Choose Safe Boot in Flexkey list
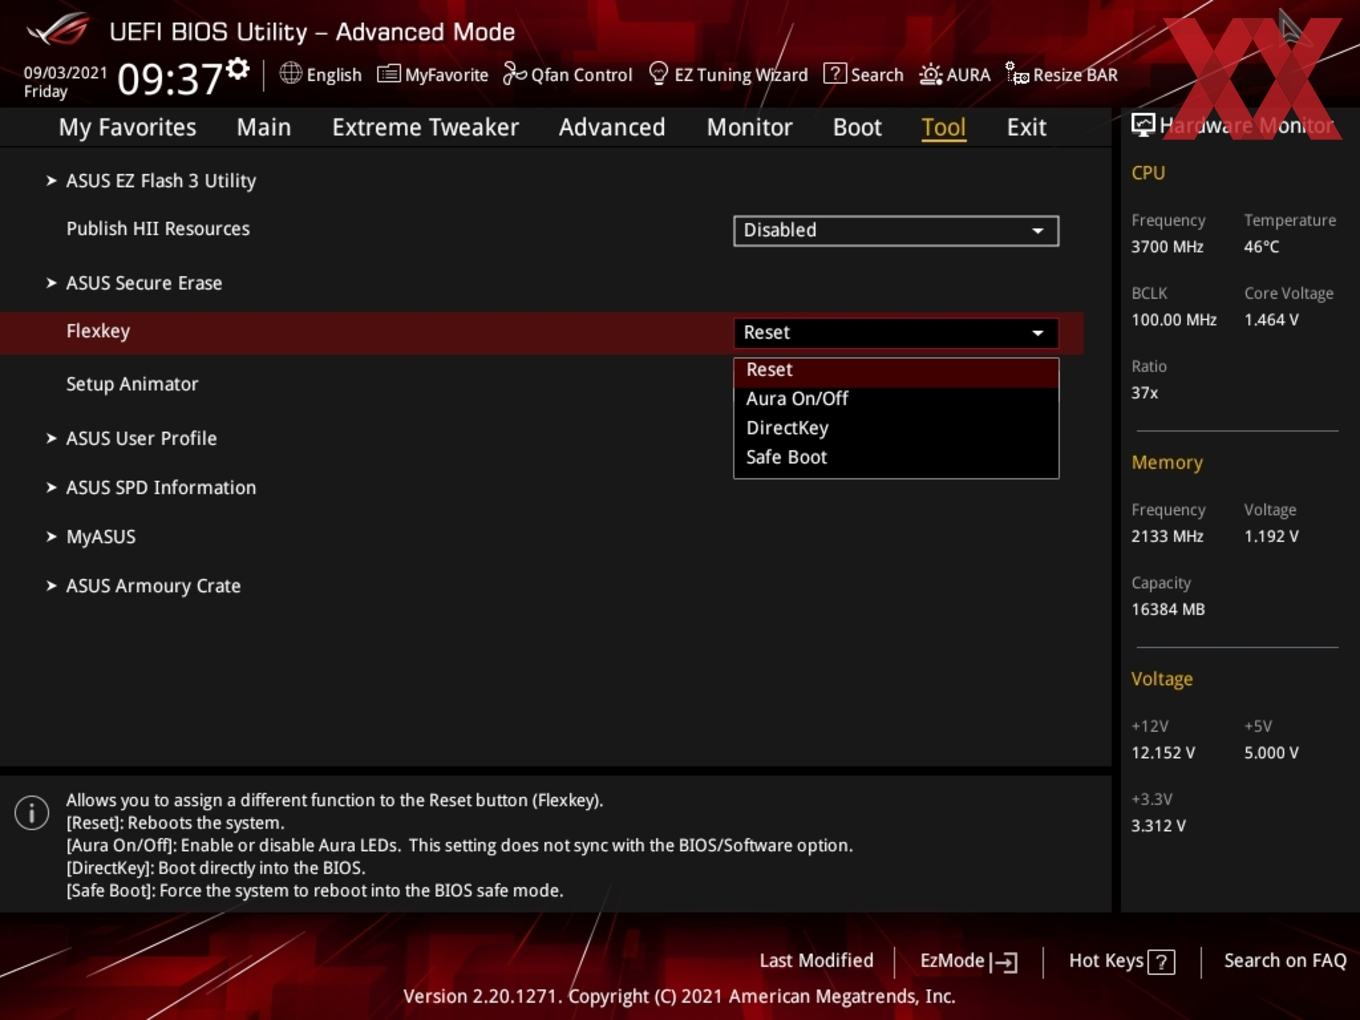1360x1020 pixels. pos(896,457)
